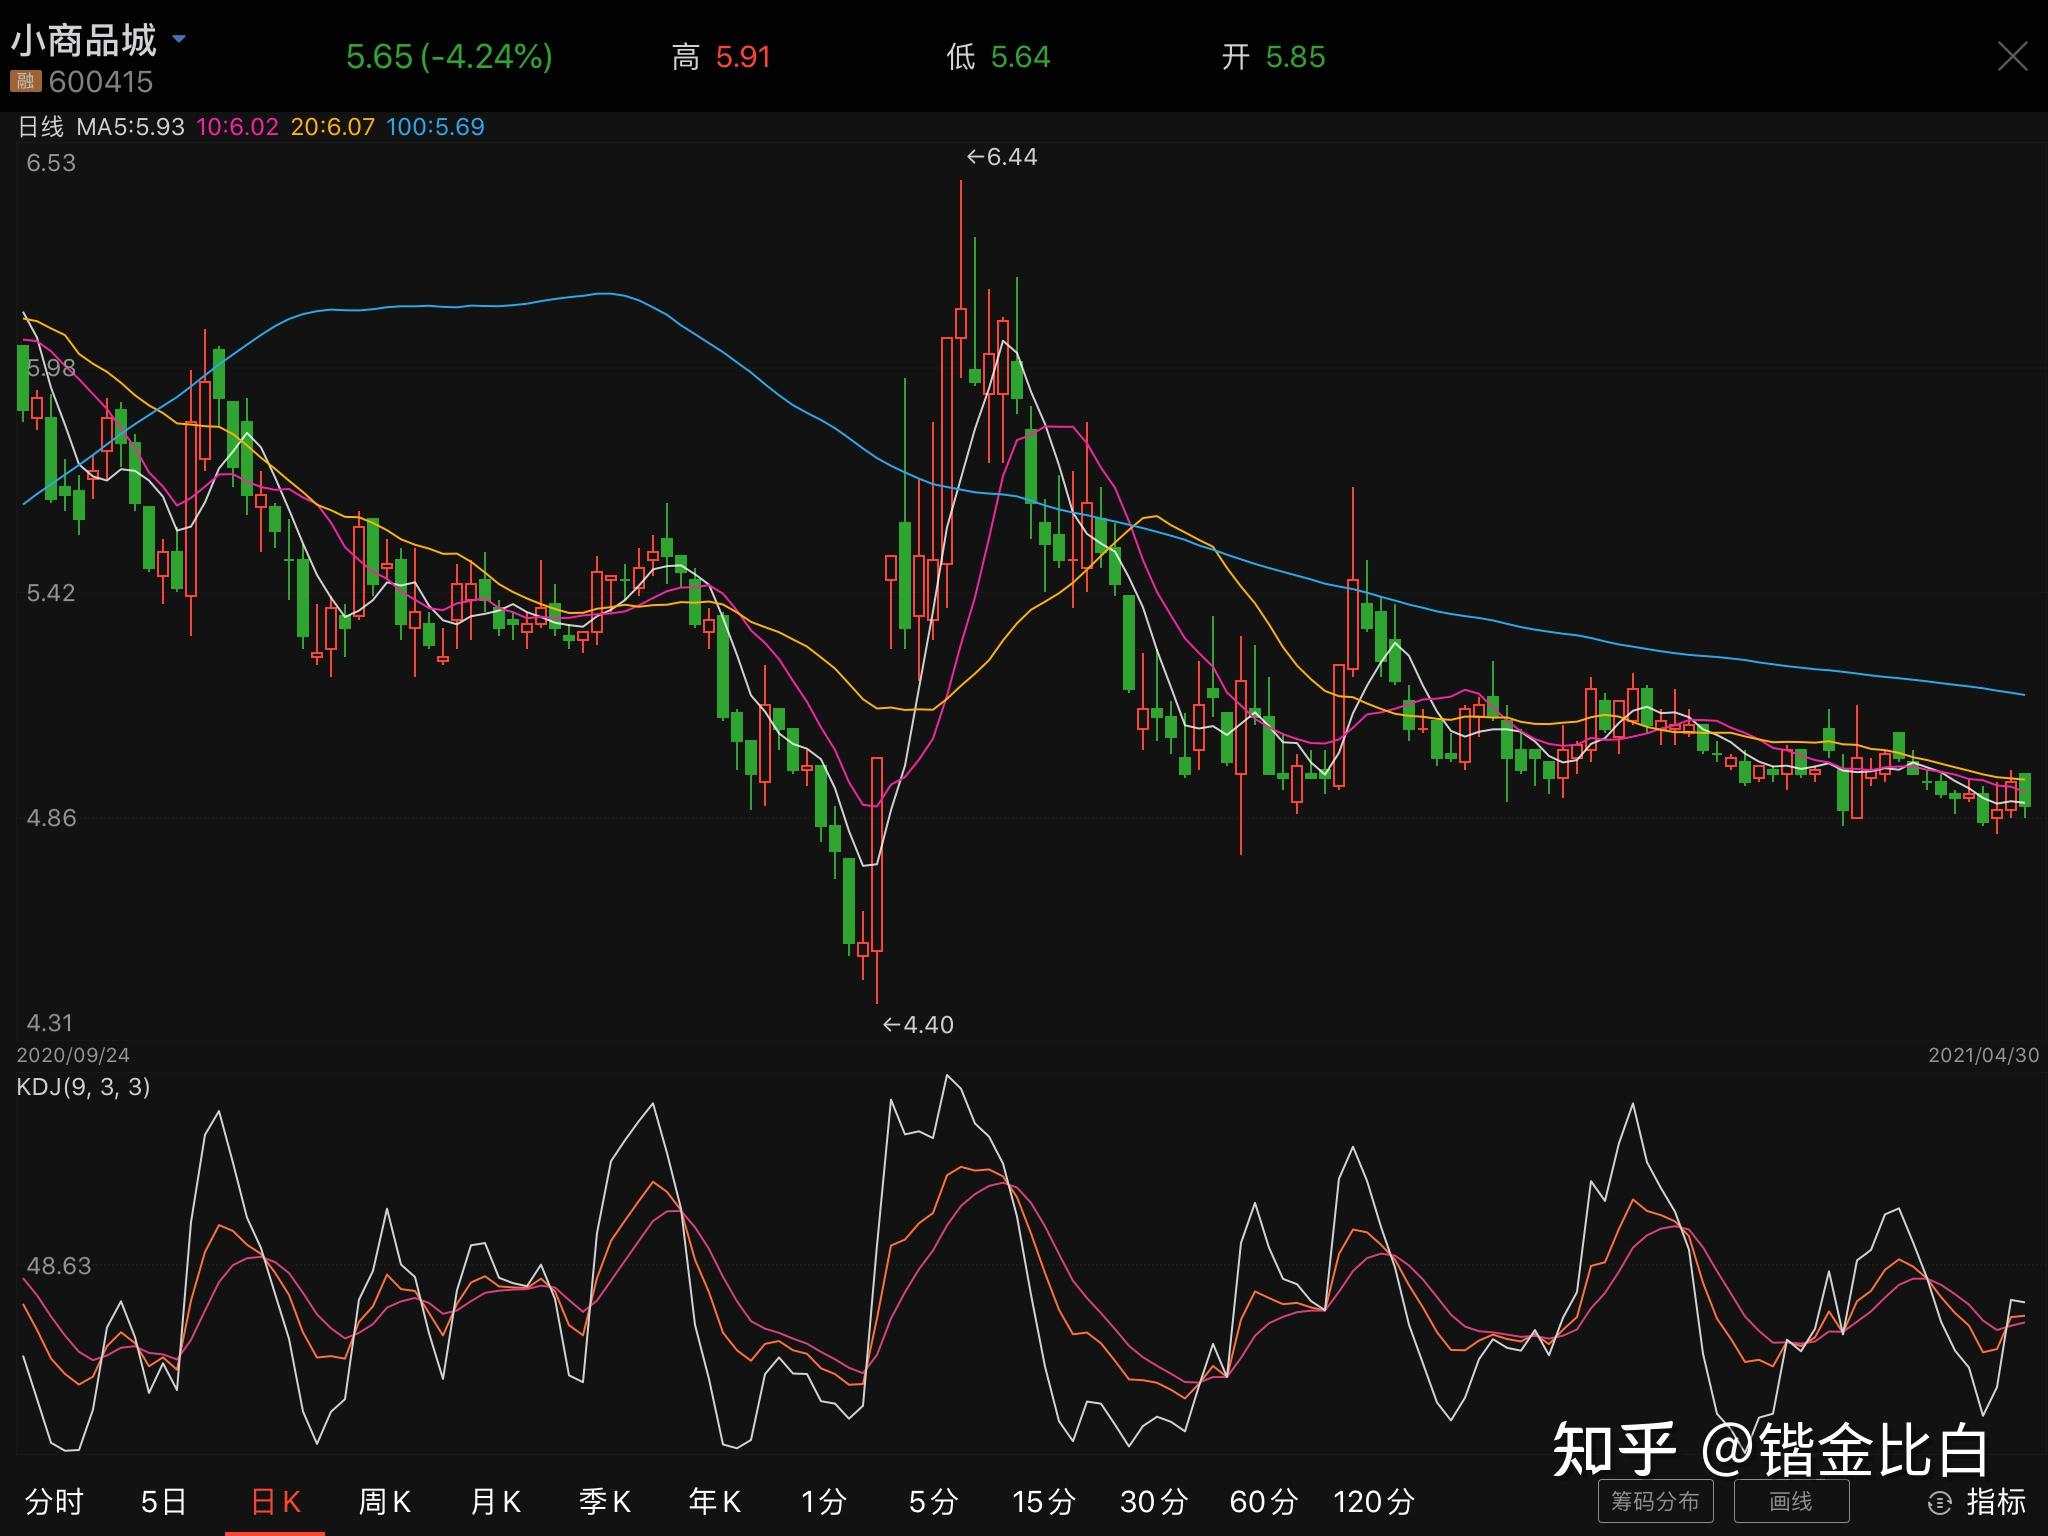Image resolution: width=2048 pixels, height=1536 pixels.
Task: Close the chart with the X icon
Action: 2012,57
